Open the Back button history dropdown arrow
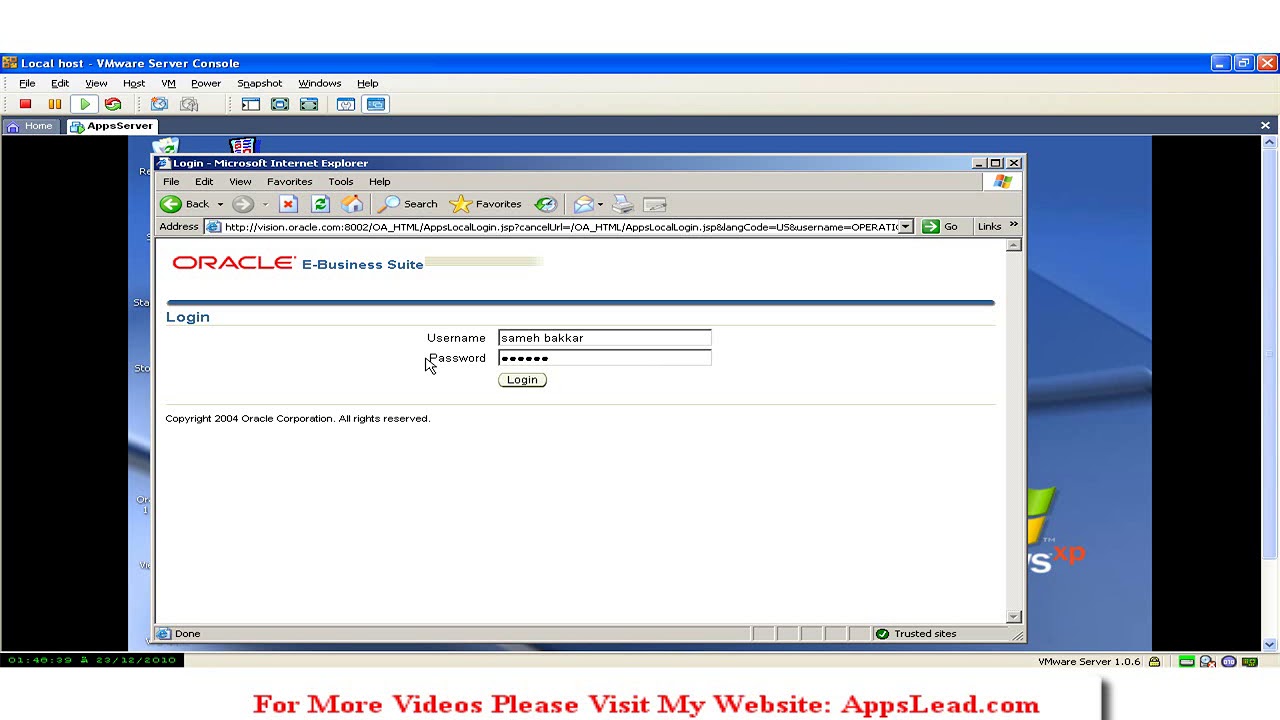Screen dimensions: 1280x720 (x=220, y=205)
